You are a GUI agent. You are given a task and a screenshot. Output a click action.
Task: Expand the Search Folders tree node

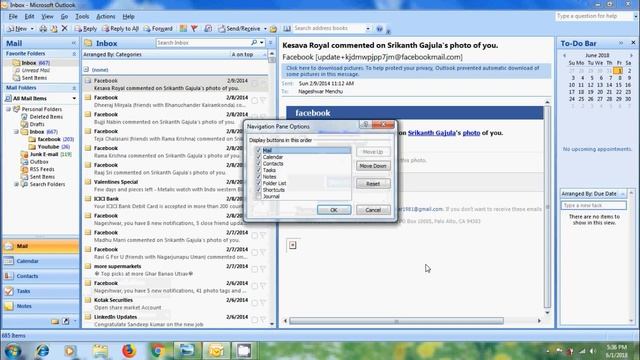[16, 184]
